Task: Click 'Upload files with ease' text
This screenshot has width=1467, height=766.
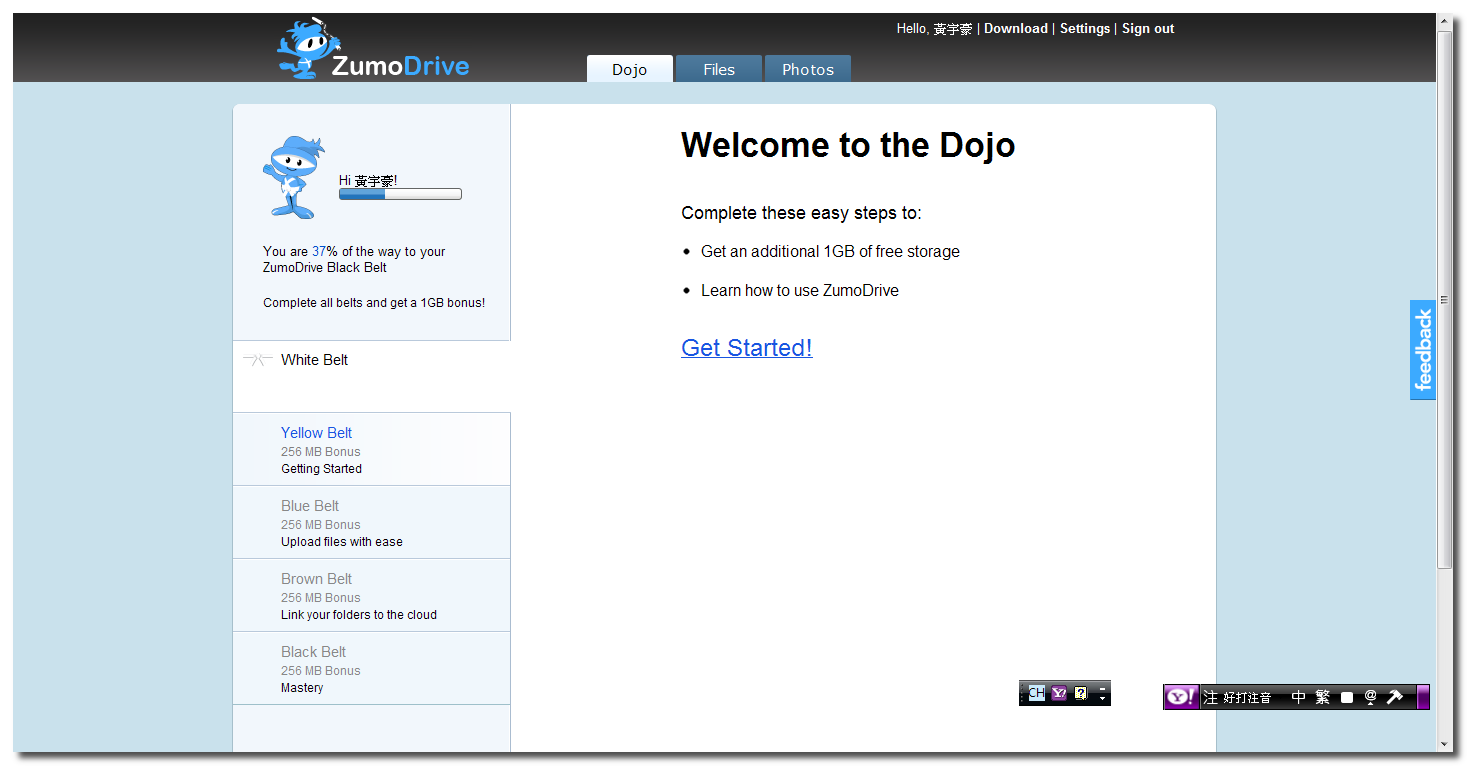Action: 342,541
